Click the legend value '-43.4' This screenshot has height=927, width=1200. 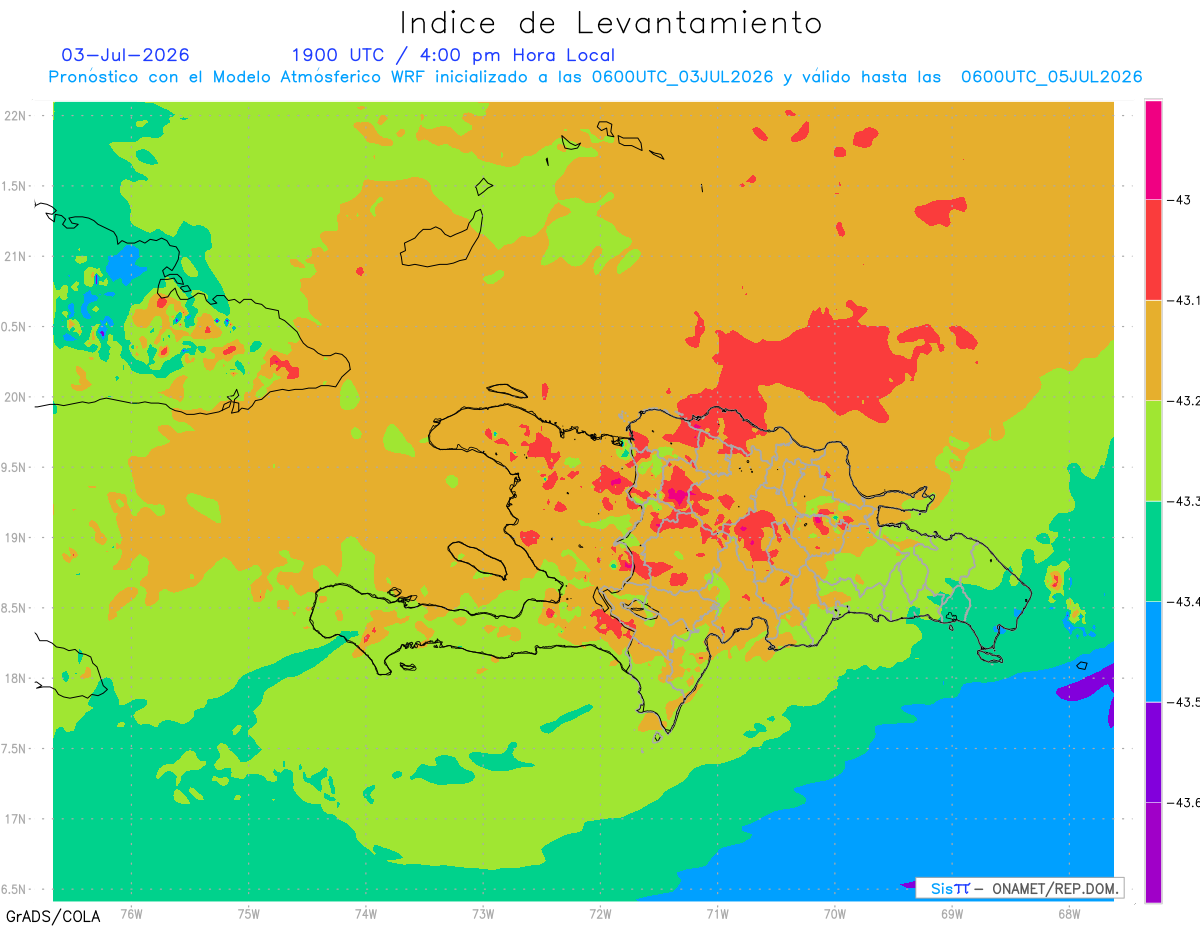1185,602
